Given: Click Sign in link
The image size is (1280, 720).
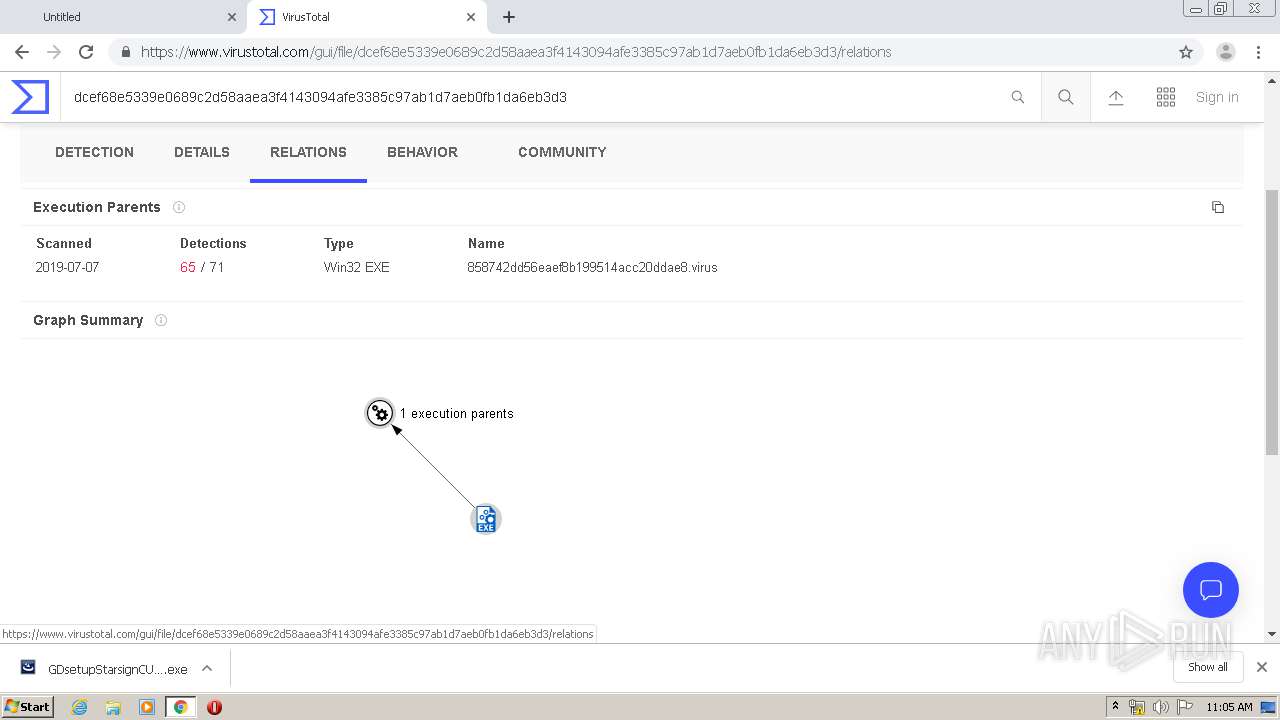Looking at the screenshot, I should (1217, 97).
